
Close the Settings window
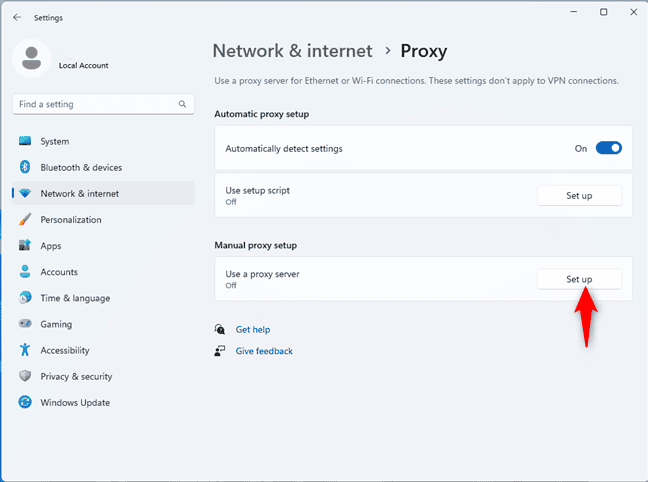coord(634,12)
